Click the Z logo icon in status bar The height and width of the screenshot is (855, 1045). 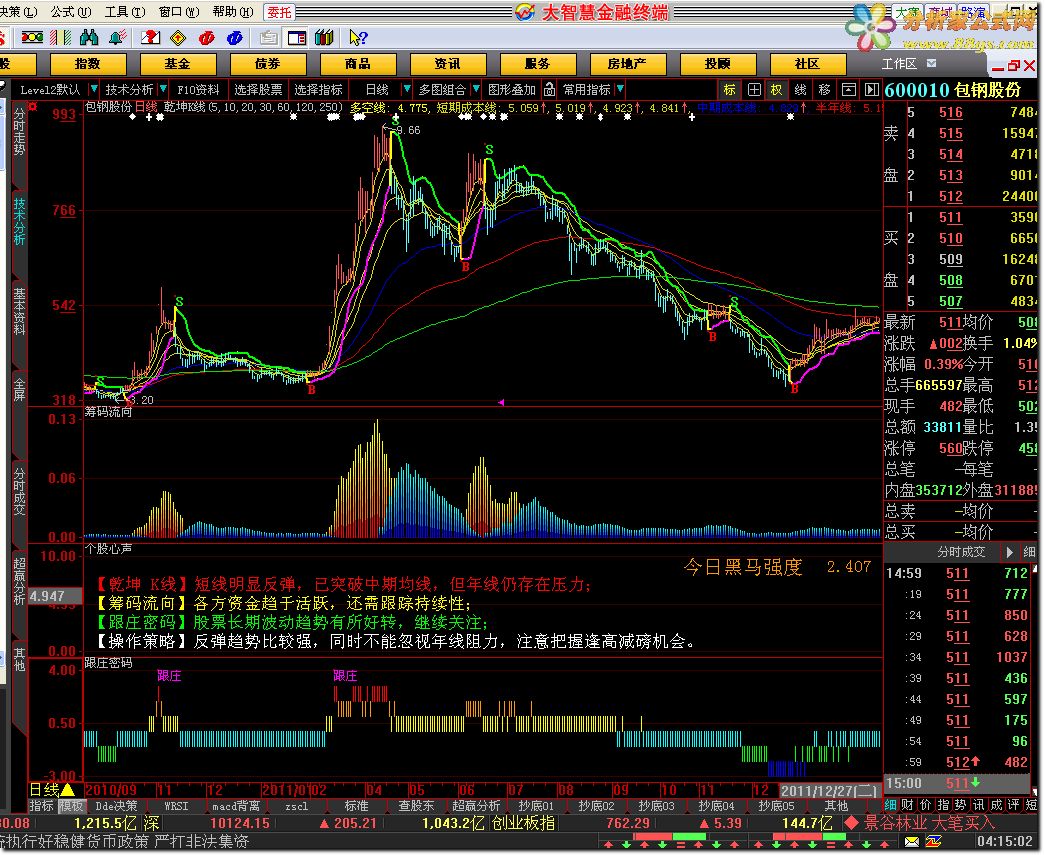(934, 842)
